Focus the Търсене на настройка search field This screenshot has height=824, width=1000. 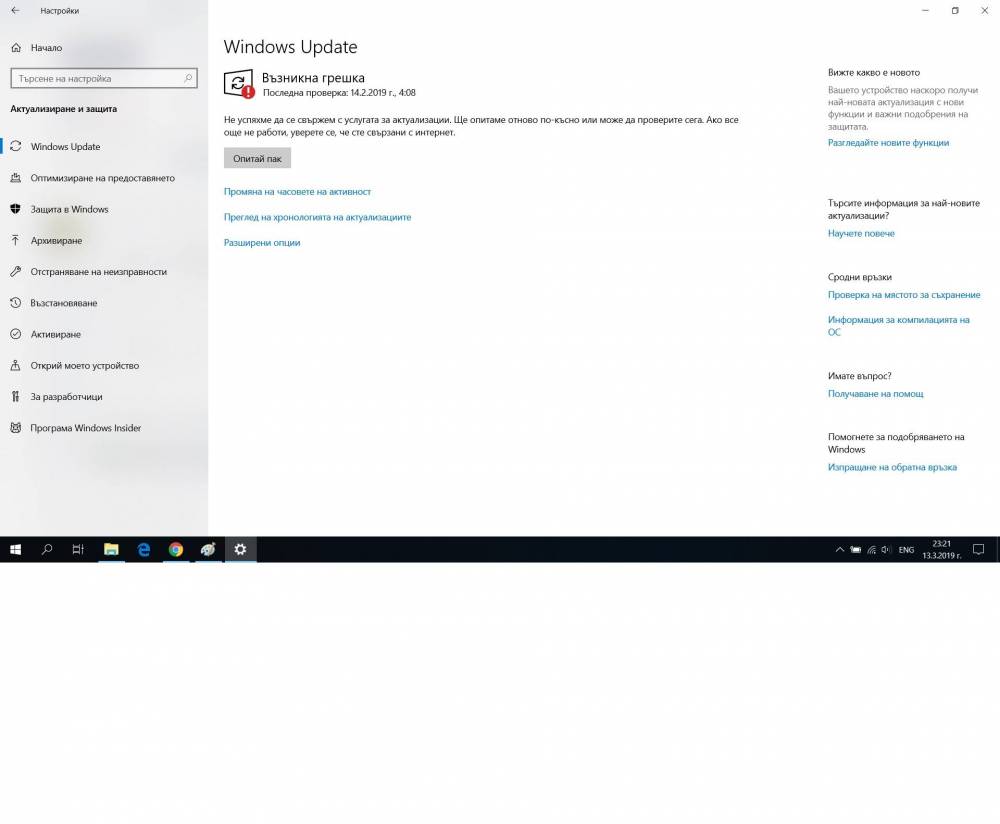[104, 78]
